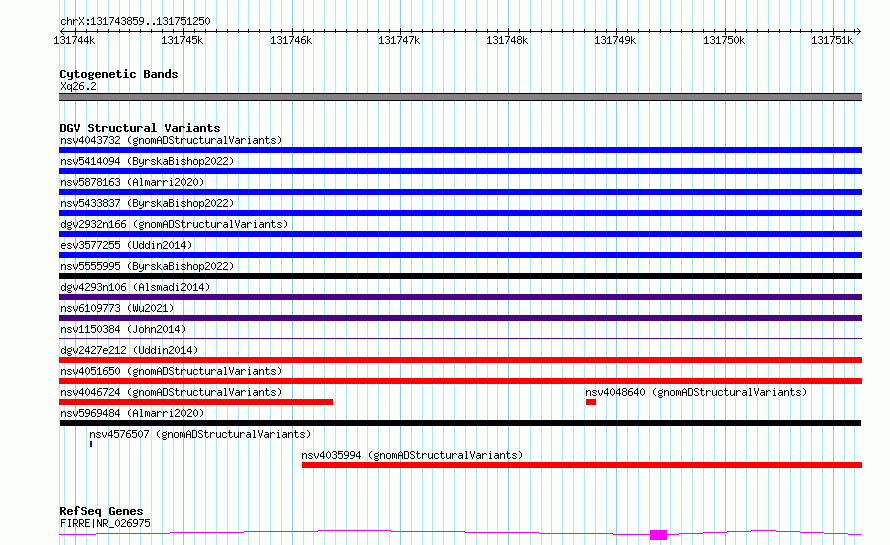Select the gray Xq26.2 cytogenetic band bar

(x=460, y=97)
